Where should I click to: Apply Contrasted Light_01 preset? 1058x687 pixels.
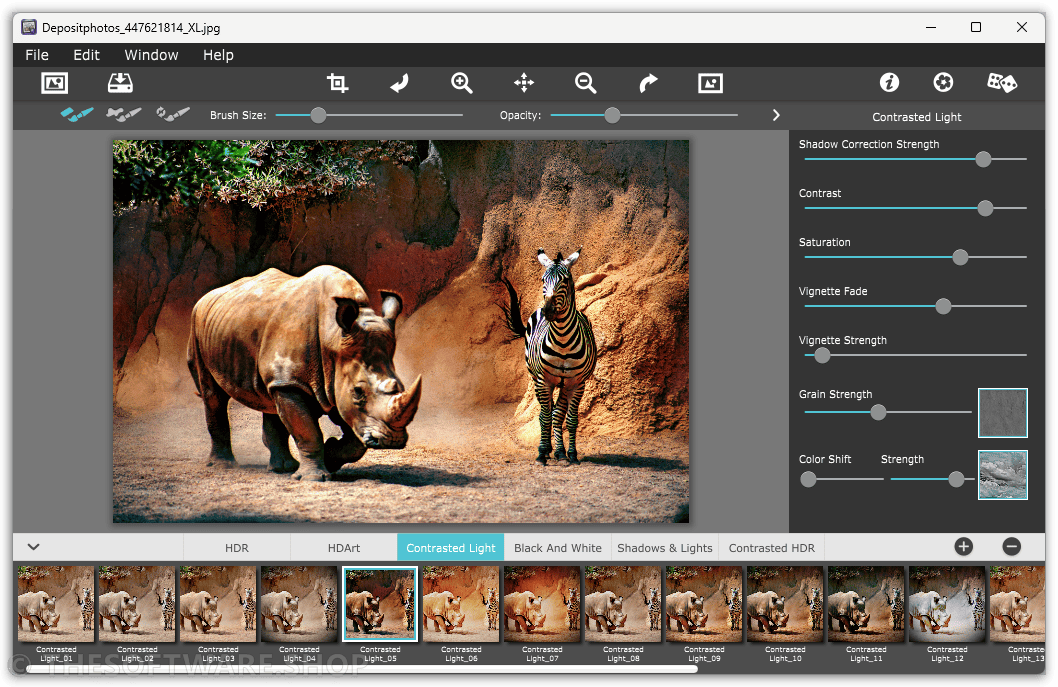(56, 604)
